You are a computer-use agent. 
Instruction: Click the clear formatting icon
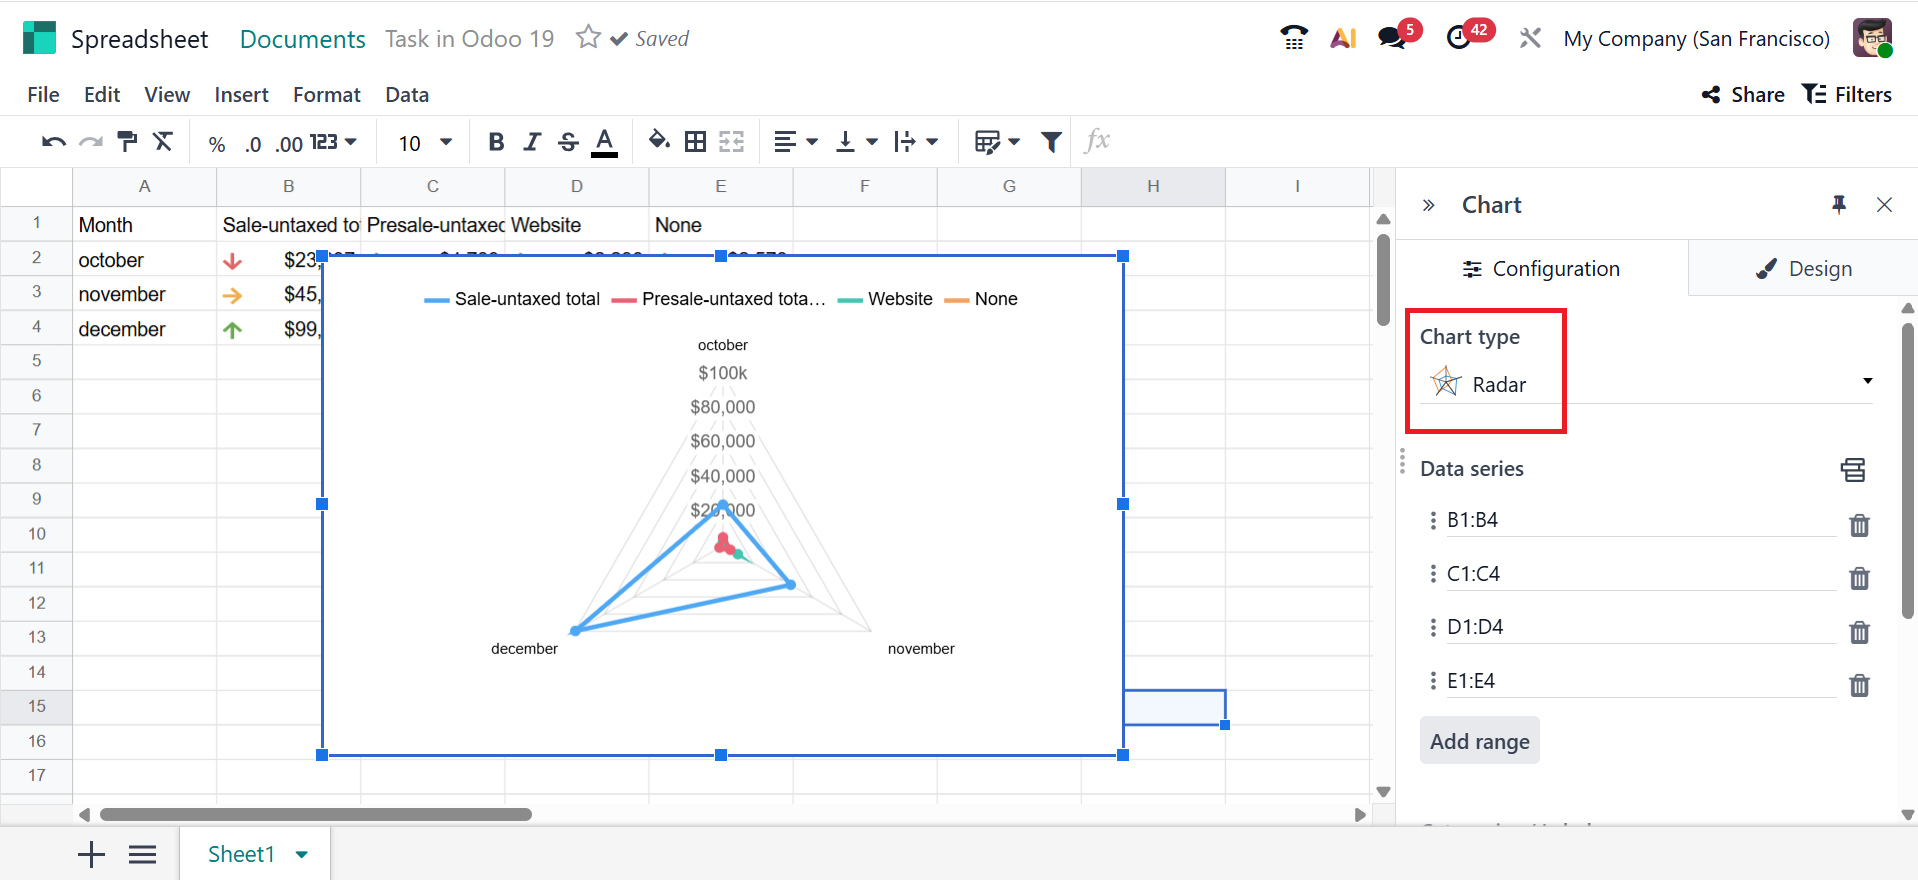(x=163, y=142)
